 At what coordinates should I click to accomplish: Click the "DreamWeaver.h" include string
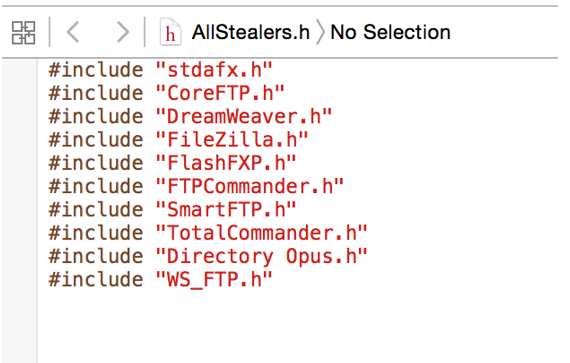click(244, 116)
